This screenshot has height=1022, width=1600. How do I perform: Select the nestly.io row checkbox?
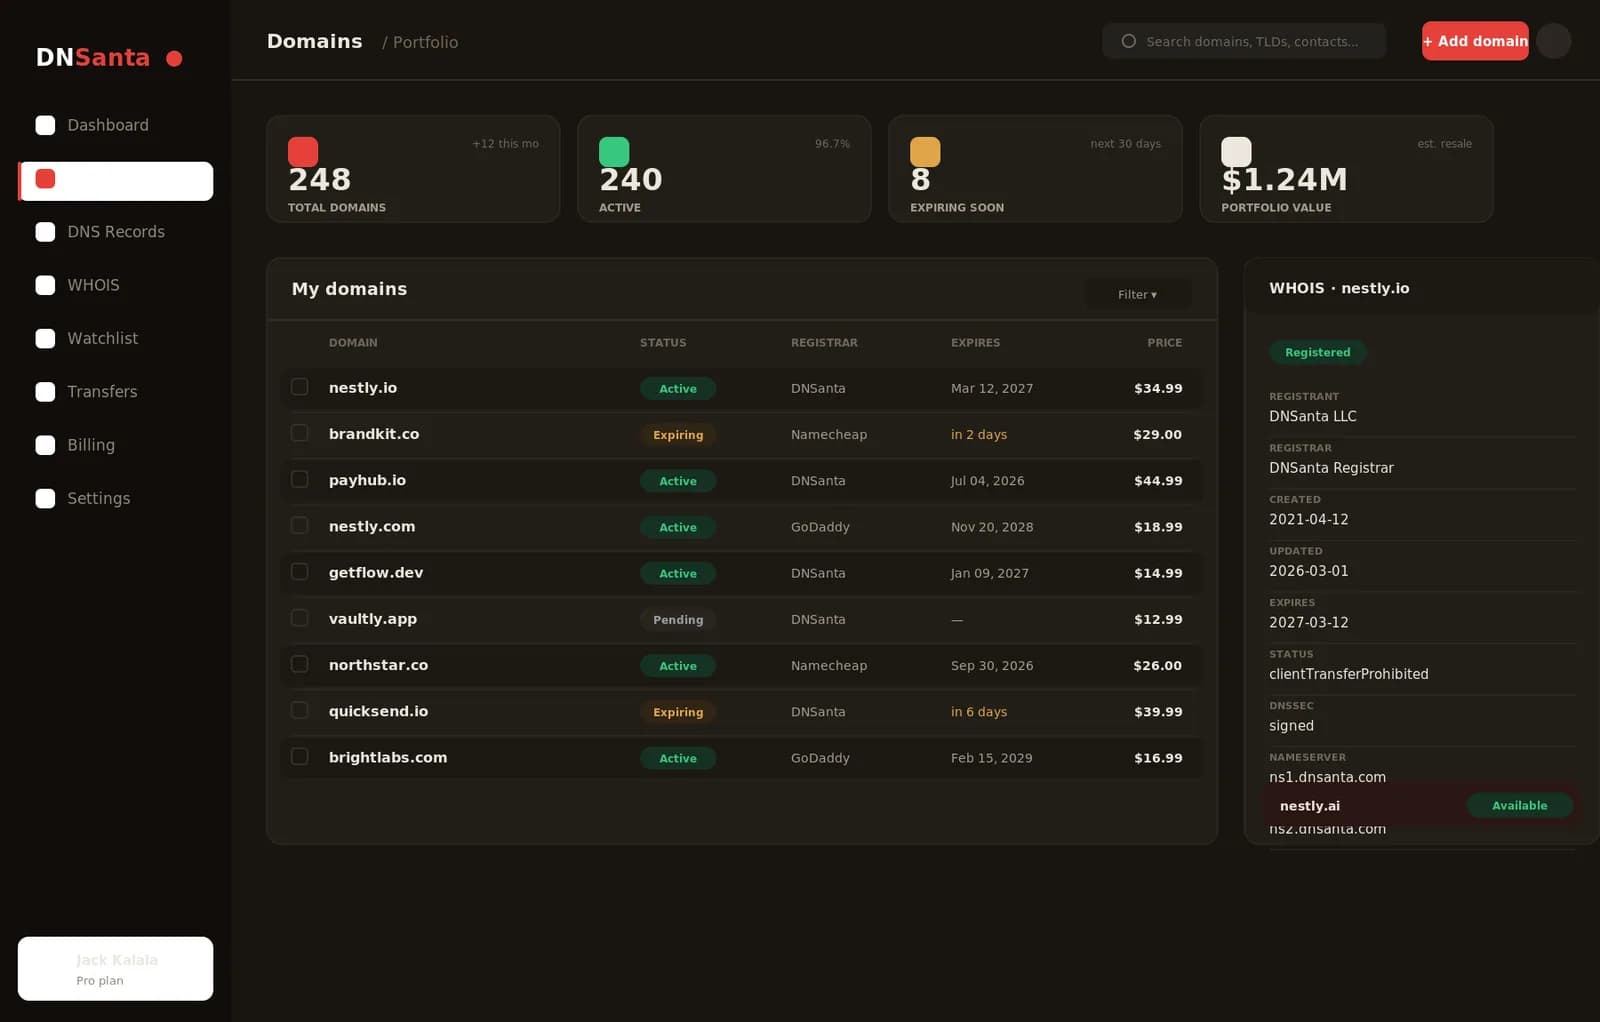tap(299, 387)
